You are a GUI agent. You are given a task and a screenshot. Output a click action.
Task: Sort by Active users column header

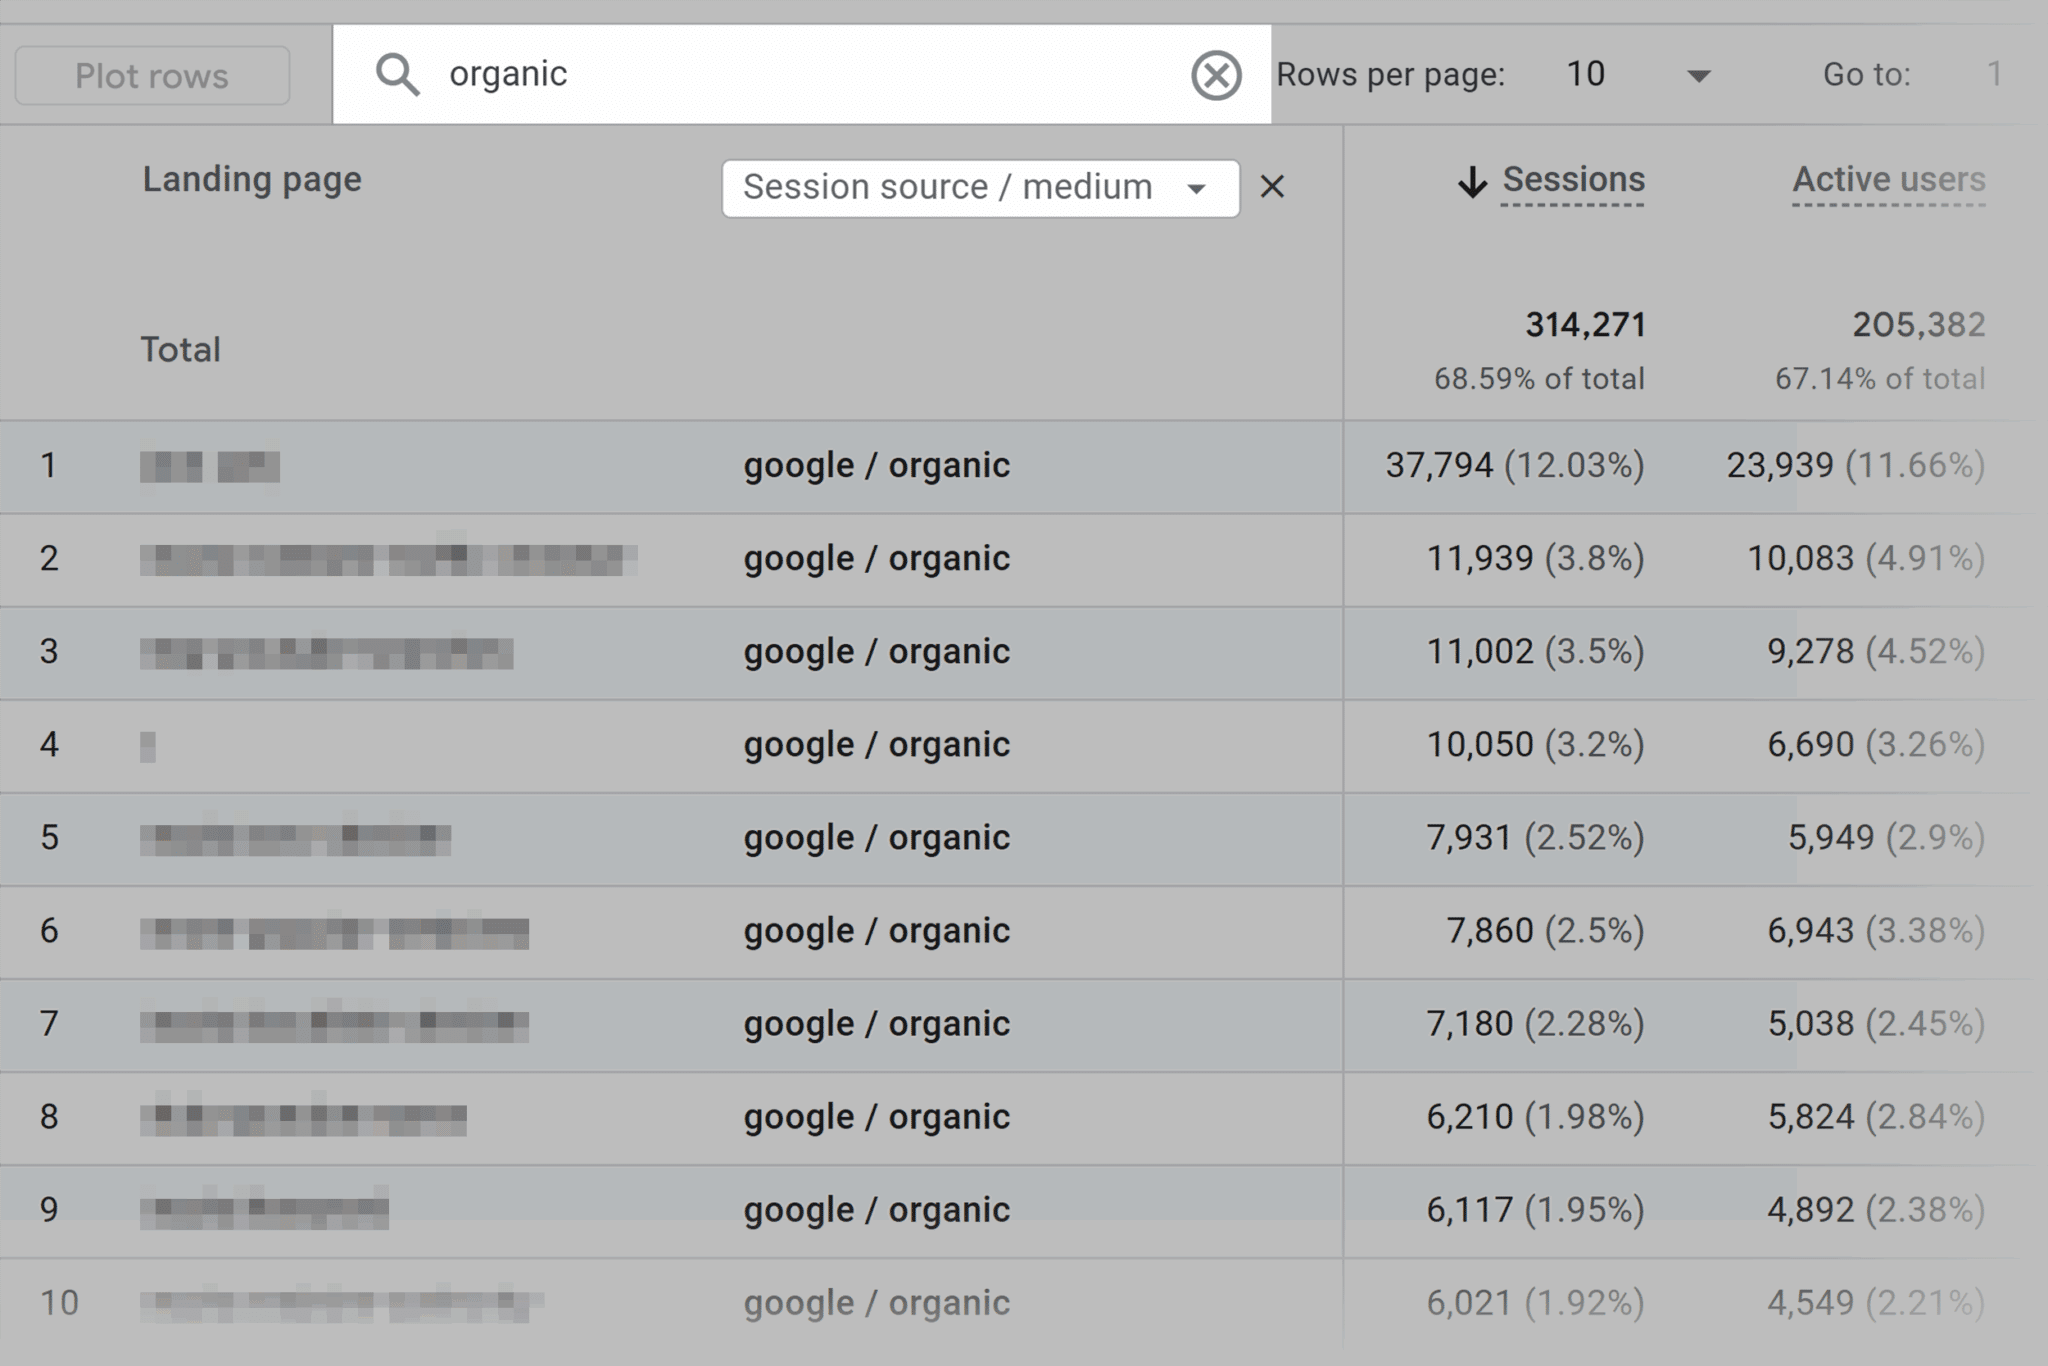click(1888, 180)
